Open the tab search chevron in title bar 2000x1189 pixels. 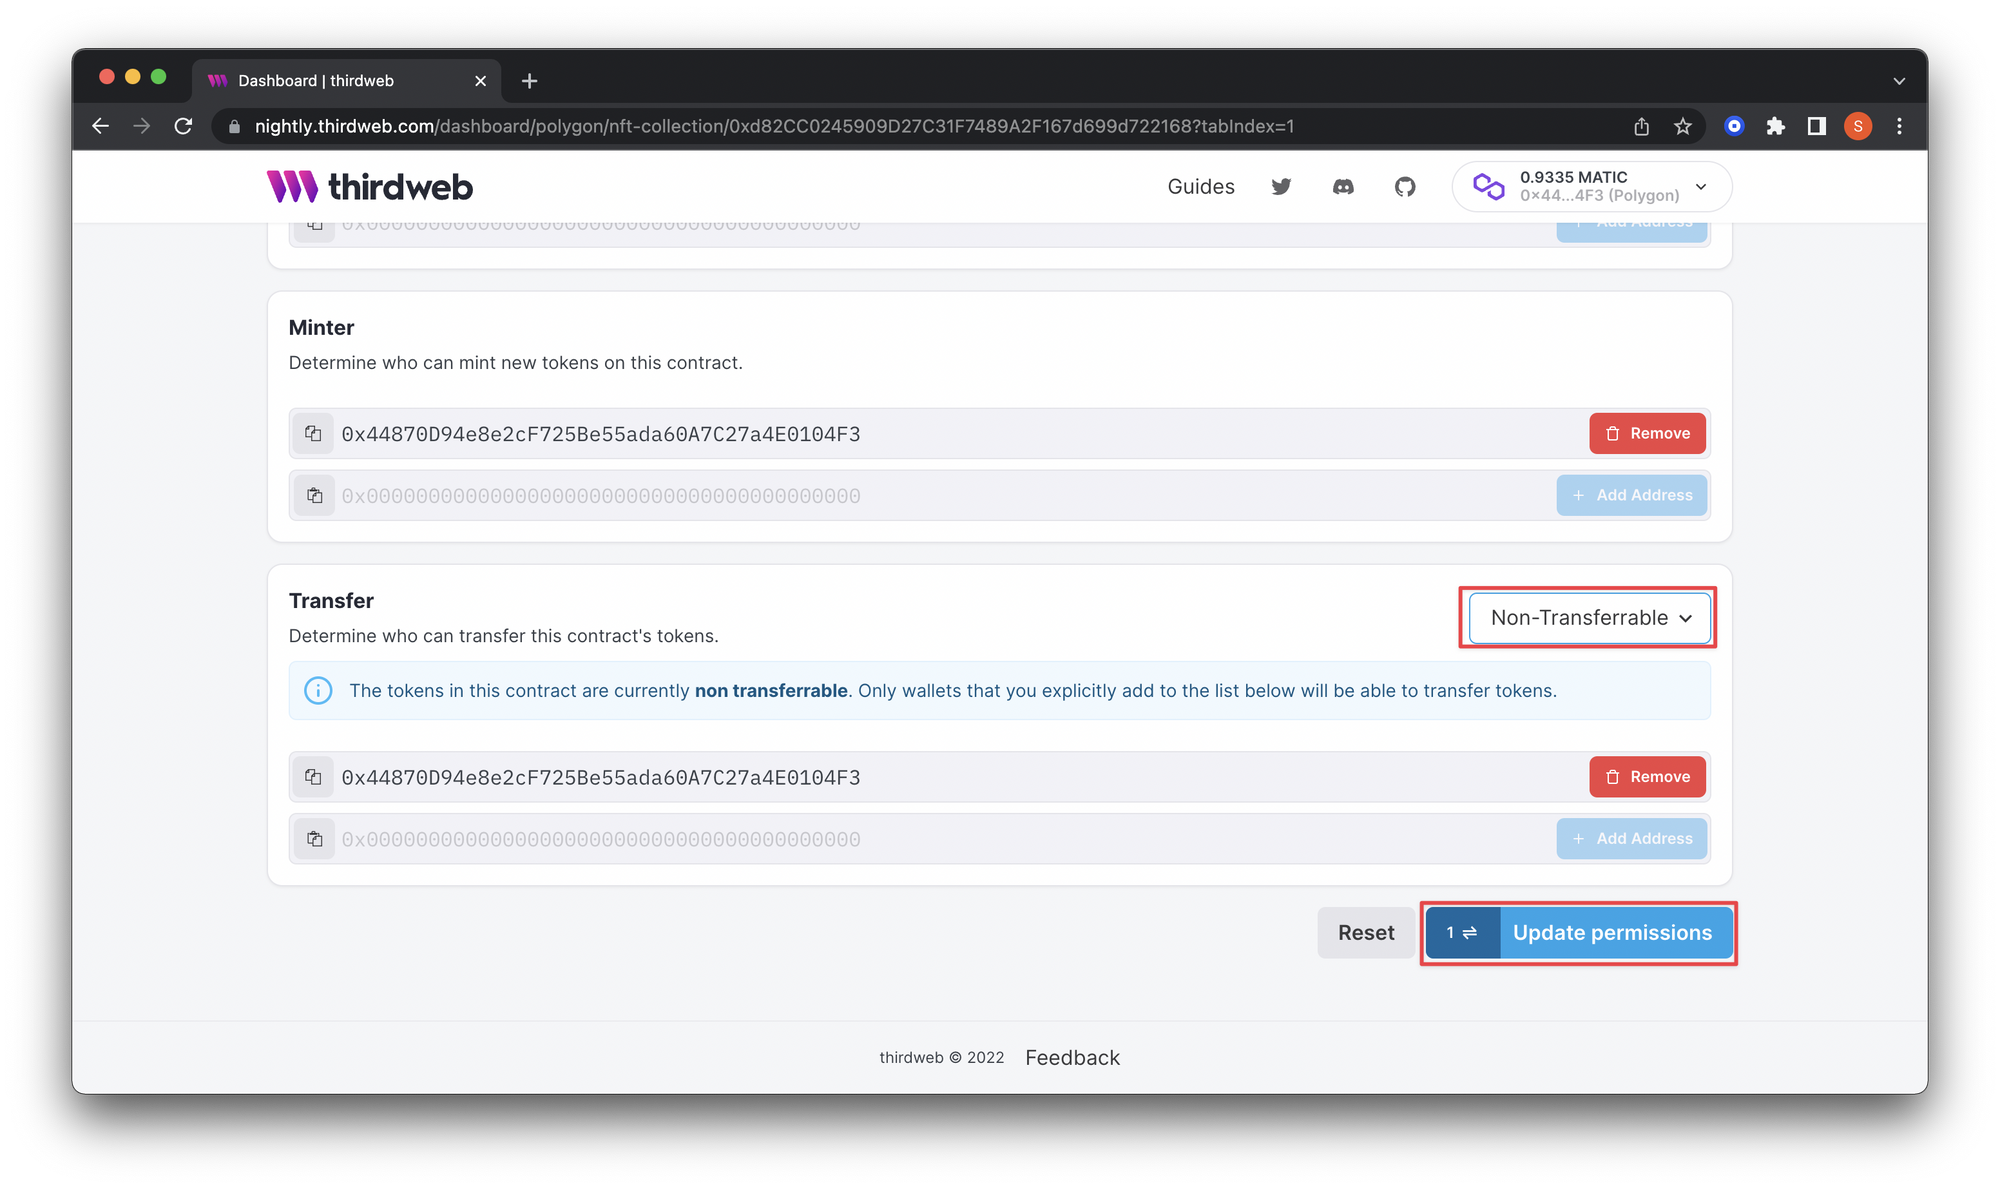tap(1899, 81)
